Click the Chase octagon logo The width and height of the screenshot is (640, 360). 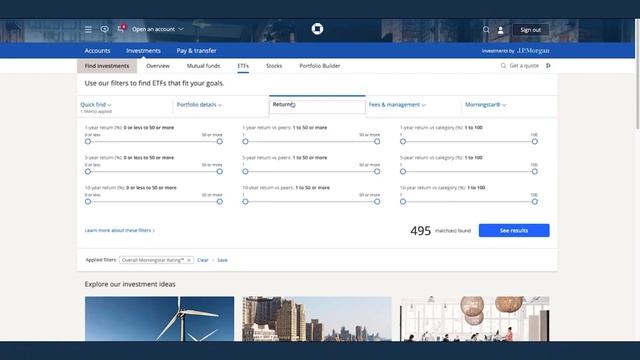tap(317, 29)
